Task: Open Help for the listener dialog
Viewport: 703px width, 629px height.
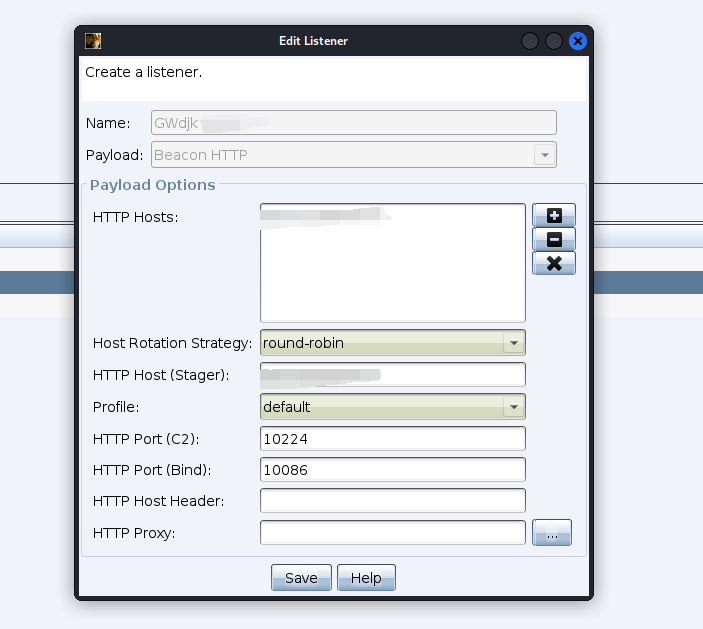Action: [x=366, y=578]
